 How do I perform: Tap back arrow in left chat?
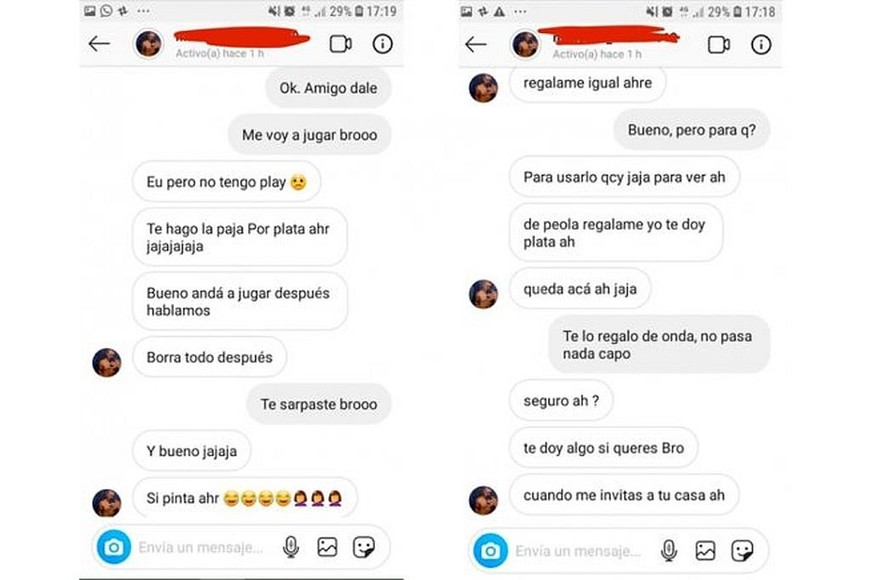pos(99,43)
